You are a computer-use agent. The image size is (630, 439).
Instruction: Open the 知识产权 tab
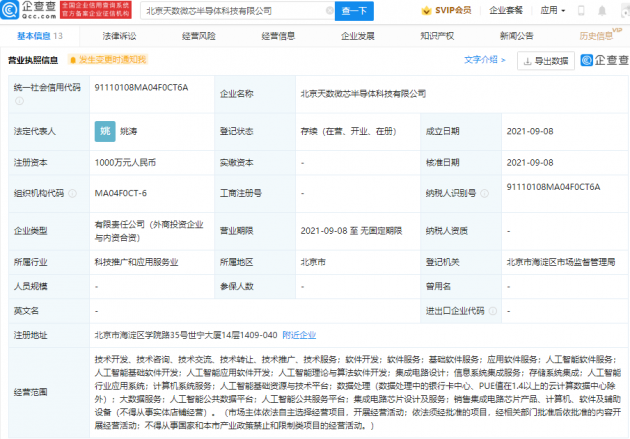pyautogui.click(x=437, y=35)
